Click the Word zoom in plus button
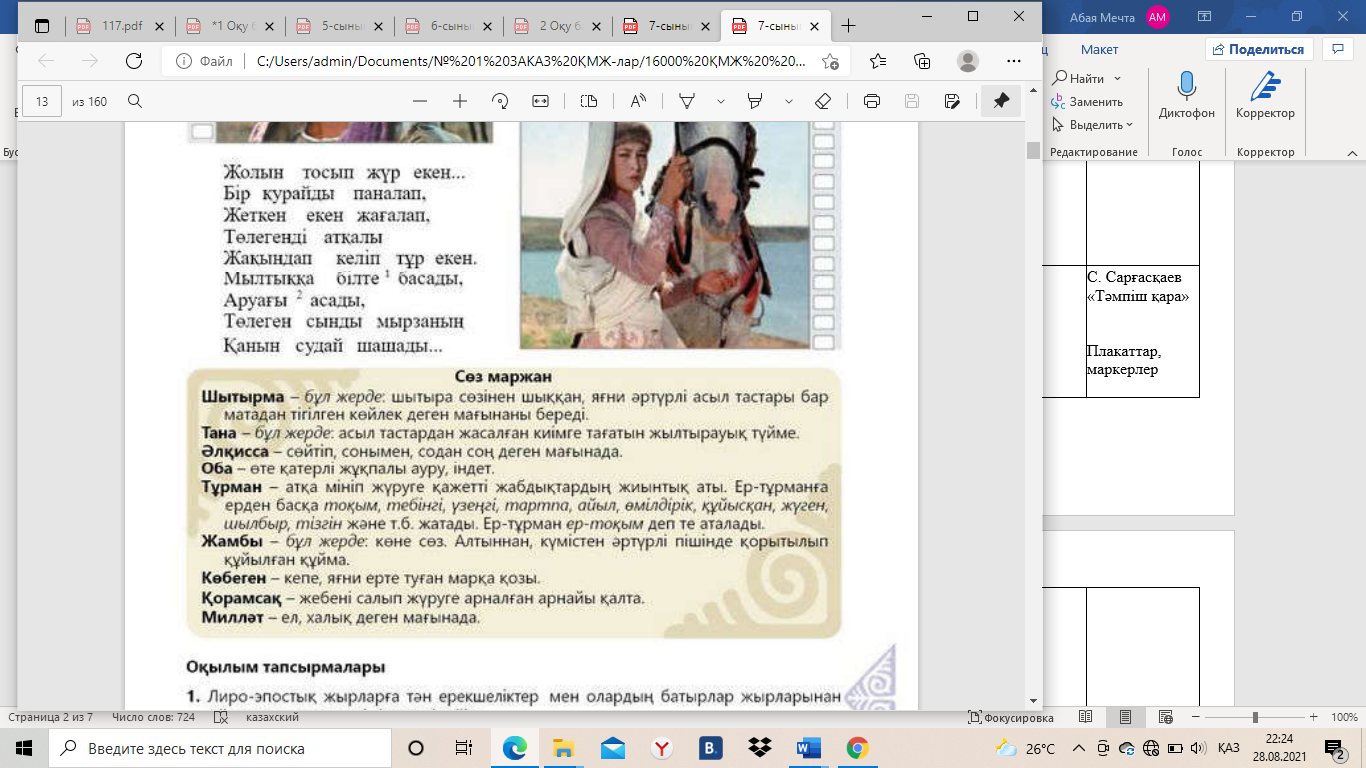Image resolution: width=1366 pixels, height=768 pixels. (1314, 718)
